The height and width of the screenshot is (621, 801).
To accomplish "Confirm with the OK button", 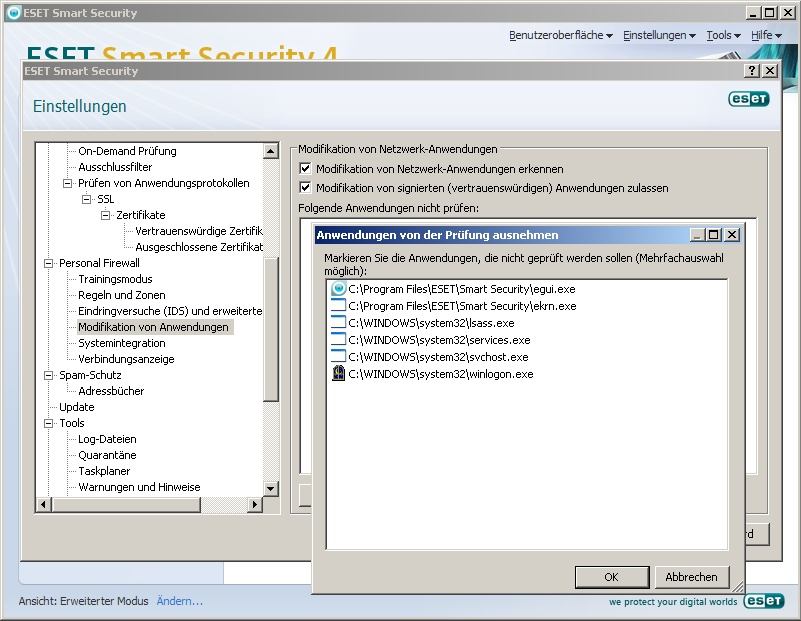I will [611, 577].
